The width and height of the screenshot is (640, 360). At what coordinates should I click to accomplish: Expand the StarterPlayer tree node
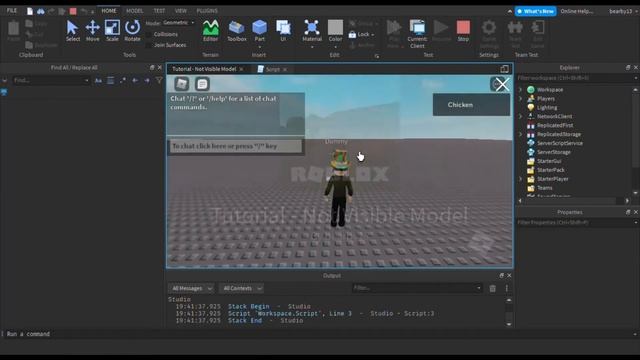click(x=520, y=179)
